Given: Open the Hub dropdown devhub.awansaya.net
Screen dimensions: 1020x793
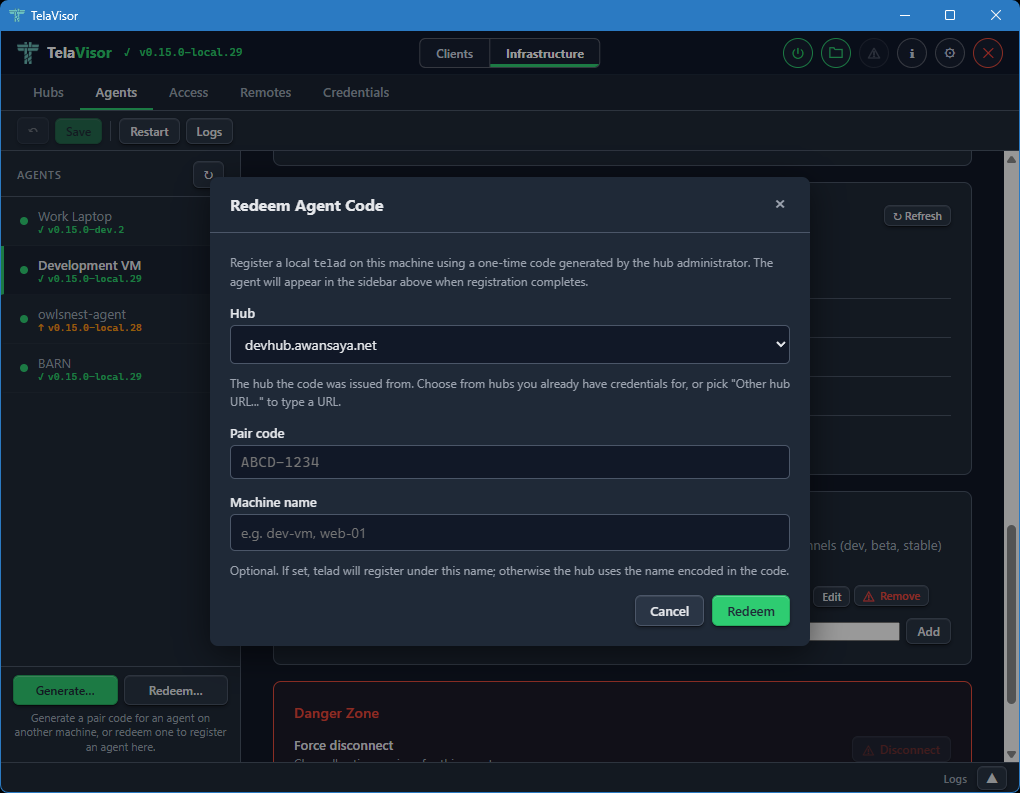Looking at the screenshot, I should pos(509,345).
